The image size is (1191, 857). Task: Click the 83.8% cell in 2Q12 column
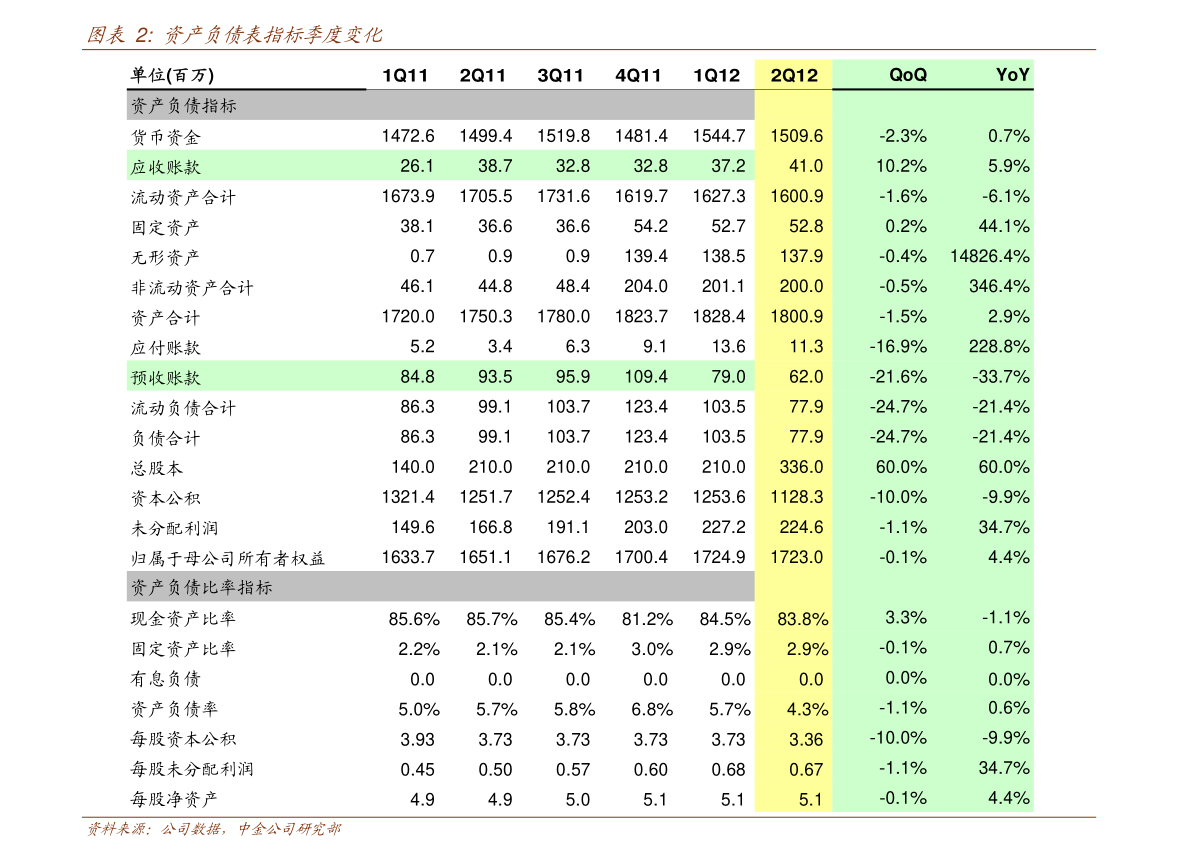click(x=803, y=619)
